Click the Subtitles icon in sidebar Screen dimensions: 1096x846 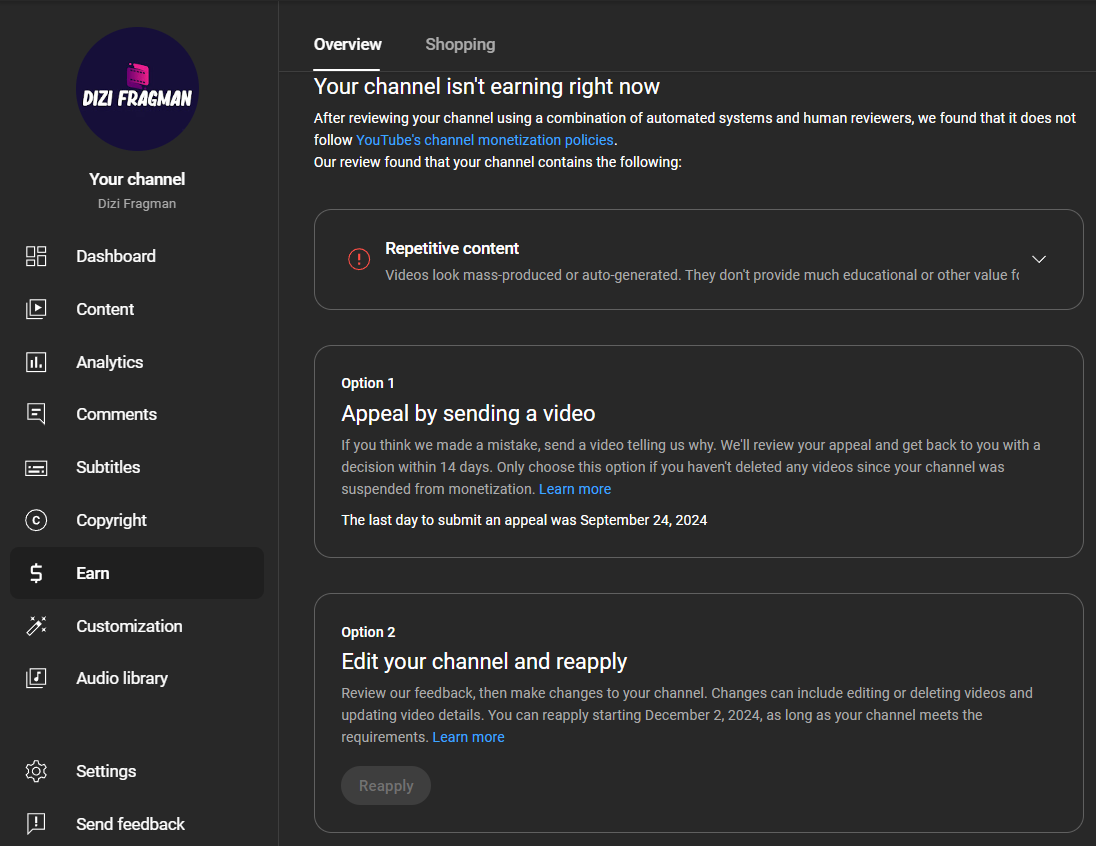[x=36, y=468]
